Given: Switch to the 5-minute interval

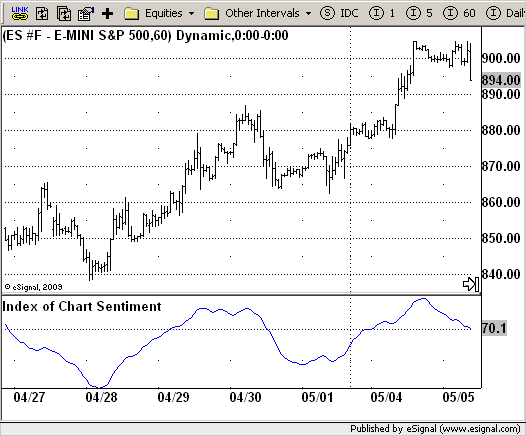Looking at the screenshot, I should coord(419,13).
